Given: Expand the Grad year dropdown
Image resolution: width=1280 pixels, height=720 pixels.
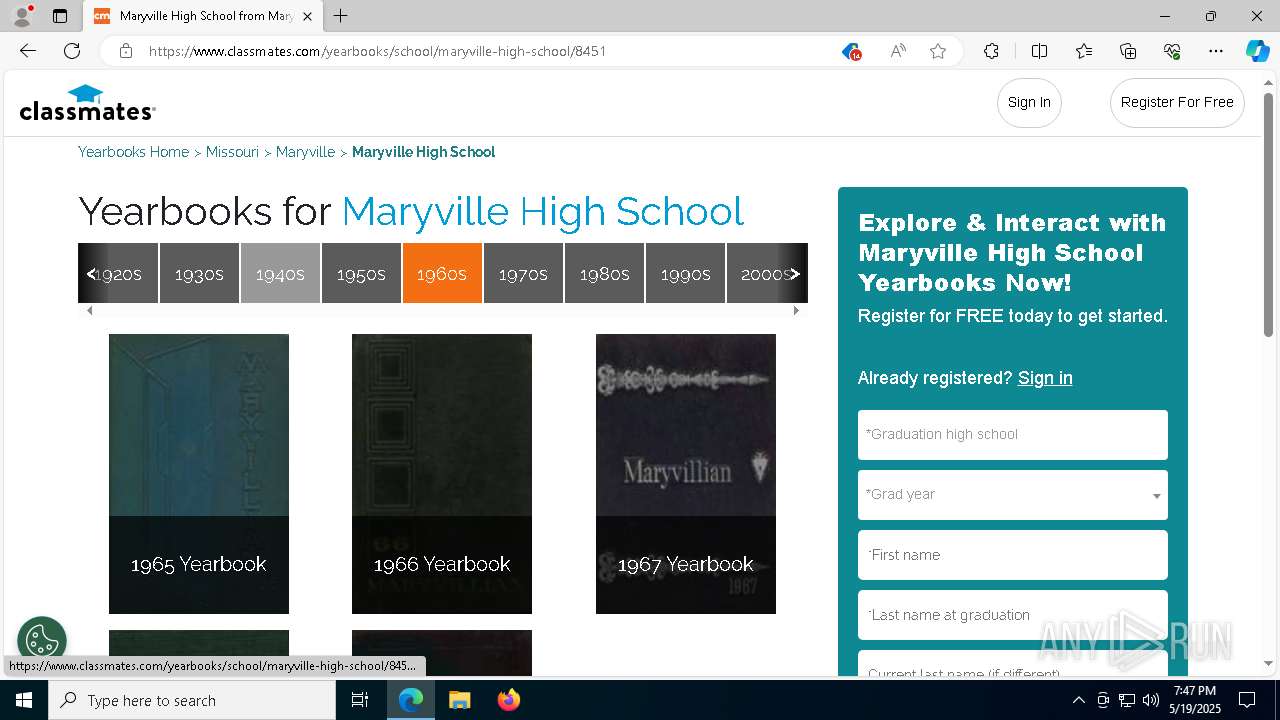Looking at the screenshot, I should tap(1013, 495).
